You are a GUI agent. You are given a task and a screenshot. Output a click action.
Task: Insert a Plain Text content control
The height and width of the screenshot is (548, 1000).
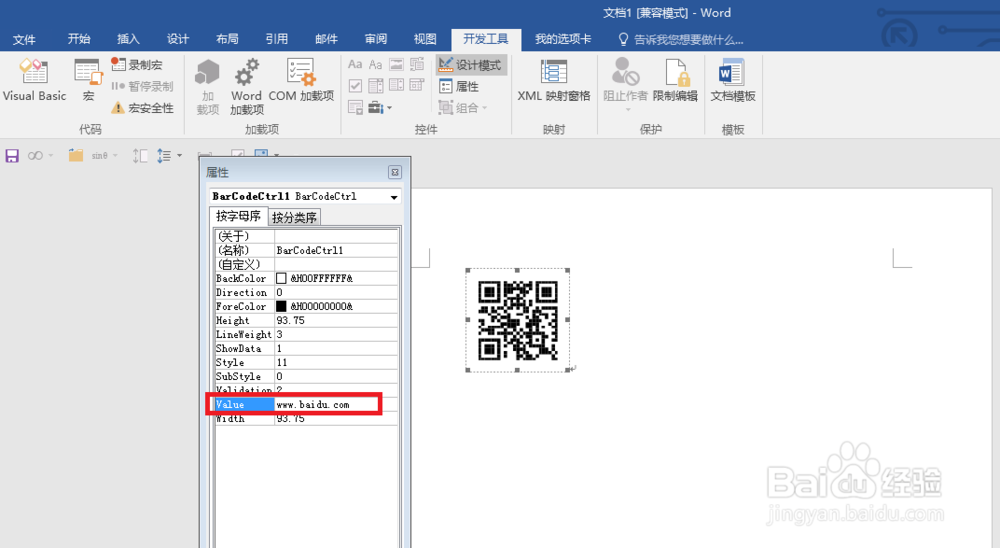click(376, 64)
